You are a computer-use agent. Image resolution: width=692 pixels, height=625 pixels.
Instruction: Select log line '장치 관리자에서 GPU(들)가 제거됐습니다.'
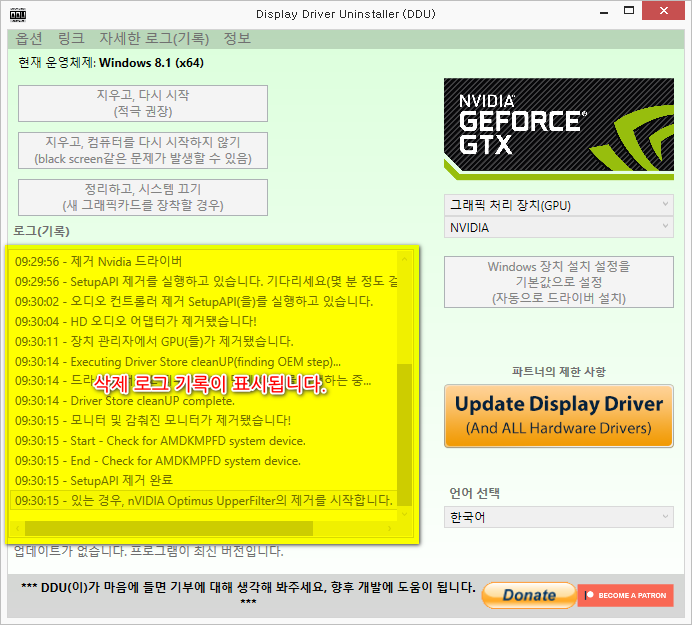tap(203, 341)
